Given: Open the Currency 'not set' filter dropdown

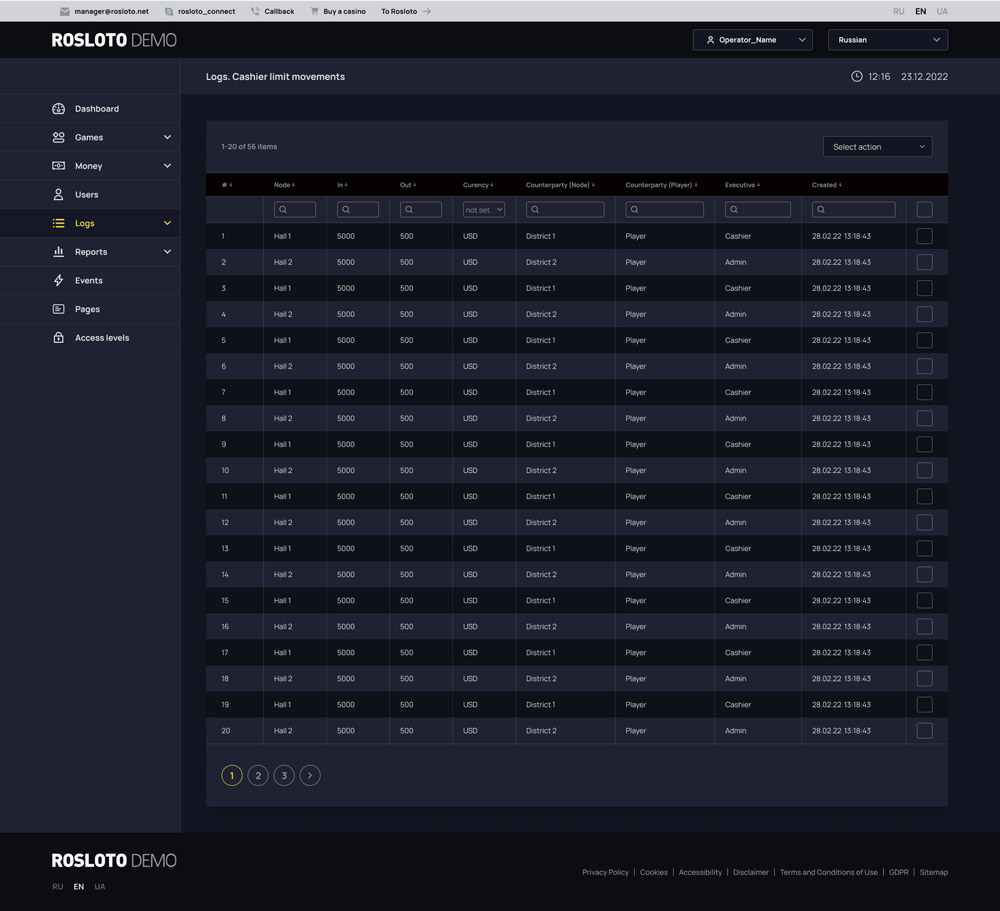Looking at the screenshot, I should point(484,210).
